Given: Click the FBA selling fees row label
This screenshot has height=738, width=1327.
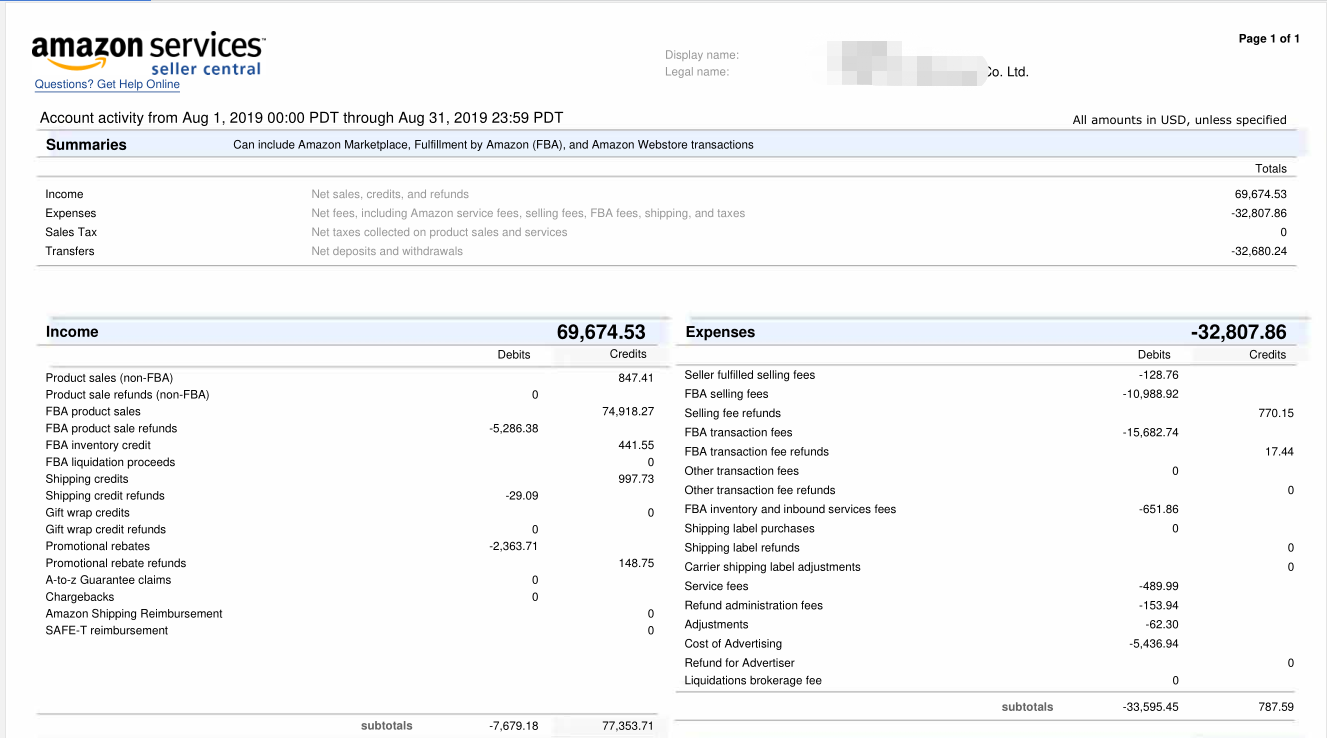Looking at the screenshot, I should click(x=726, y=394).
